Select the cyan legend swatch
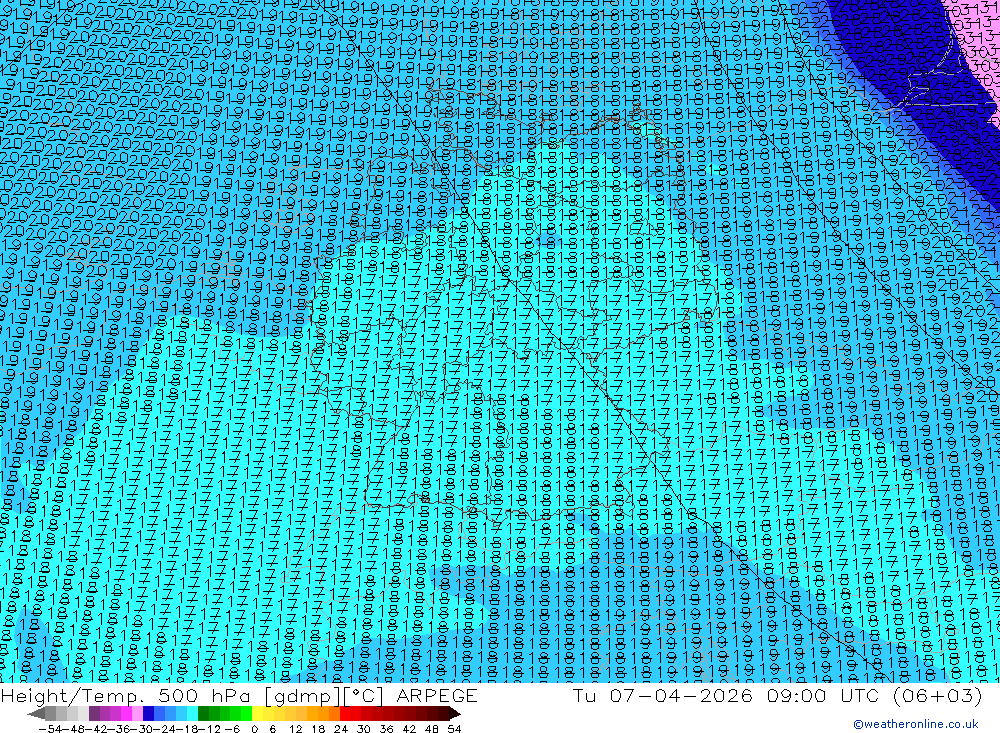This screenshot has width=1000, height=733. point(192,714)
